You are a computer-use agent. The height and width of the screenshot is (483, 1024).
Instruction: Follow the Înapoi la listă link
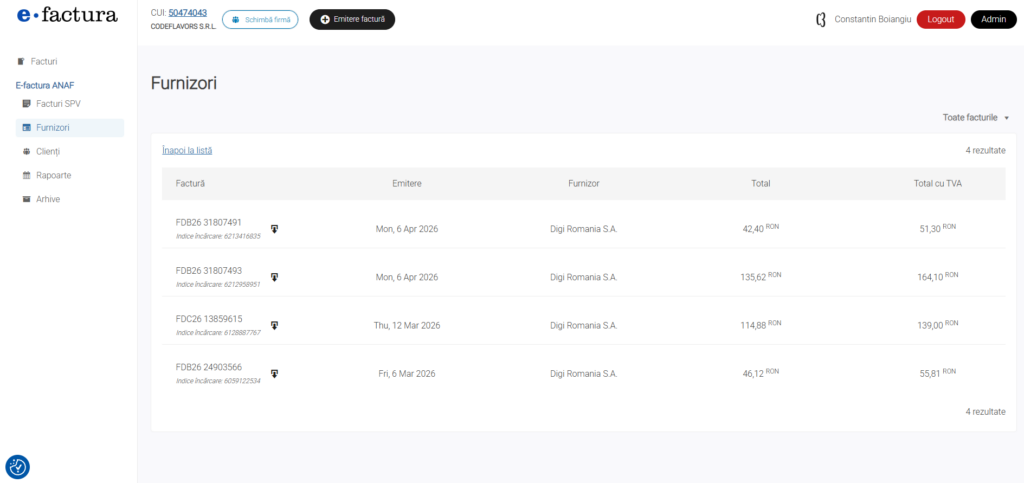click(187, 150)
